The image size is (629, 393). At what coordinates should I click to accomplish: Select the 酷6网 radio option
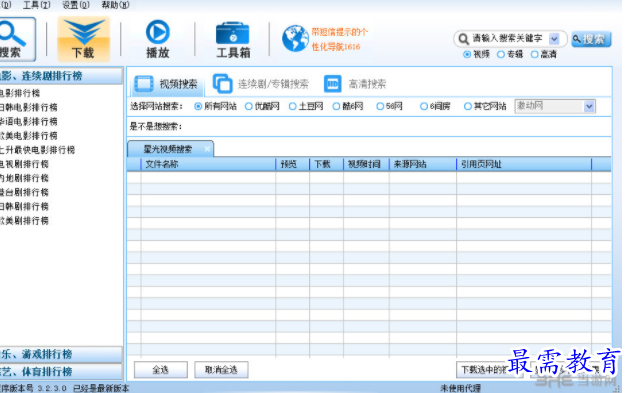coord(336,106)
